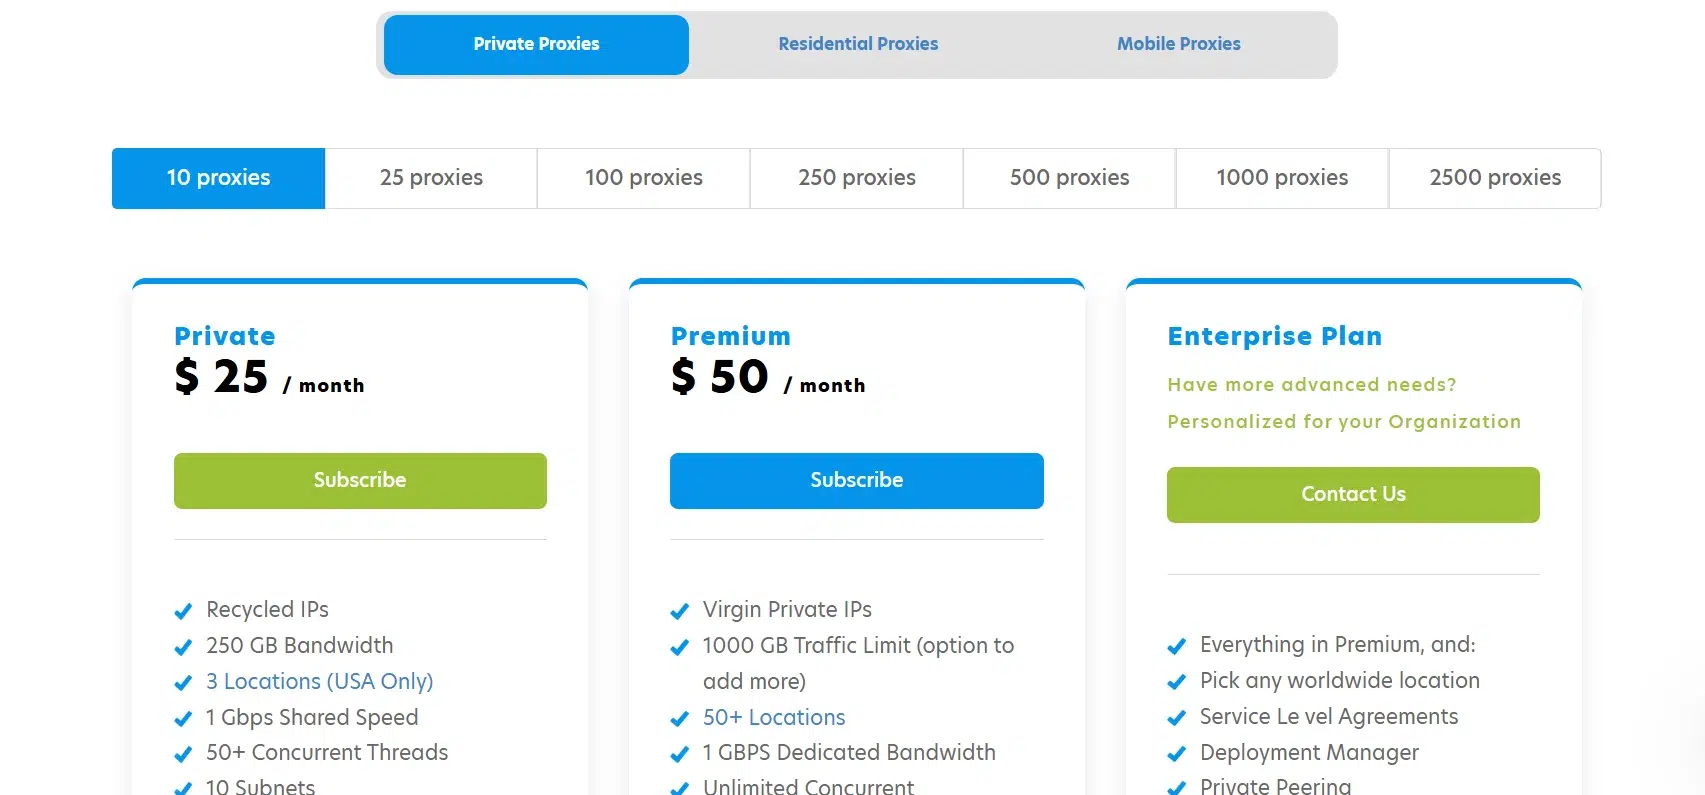
Task: Subscribe to the Private plan
Action: point(360,481)
